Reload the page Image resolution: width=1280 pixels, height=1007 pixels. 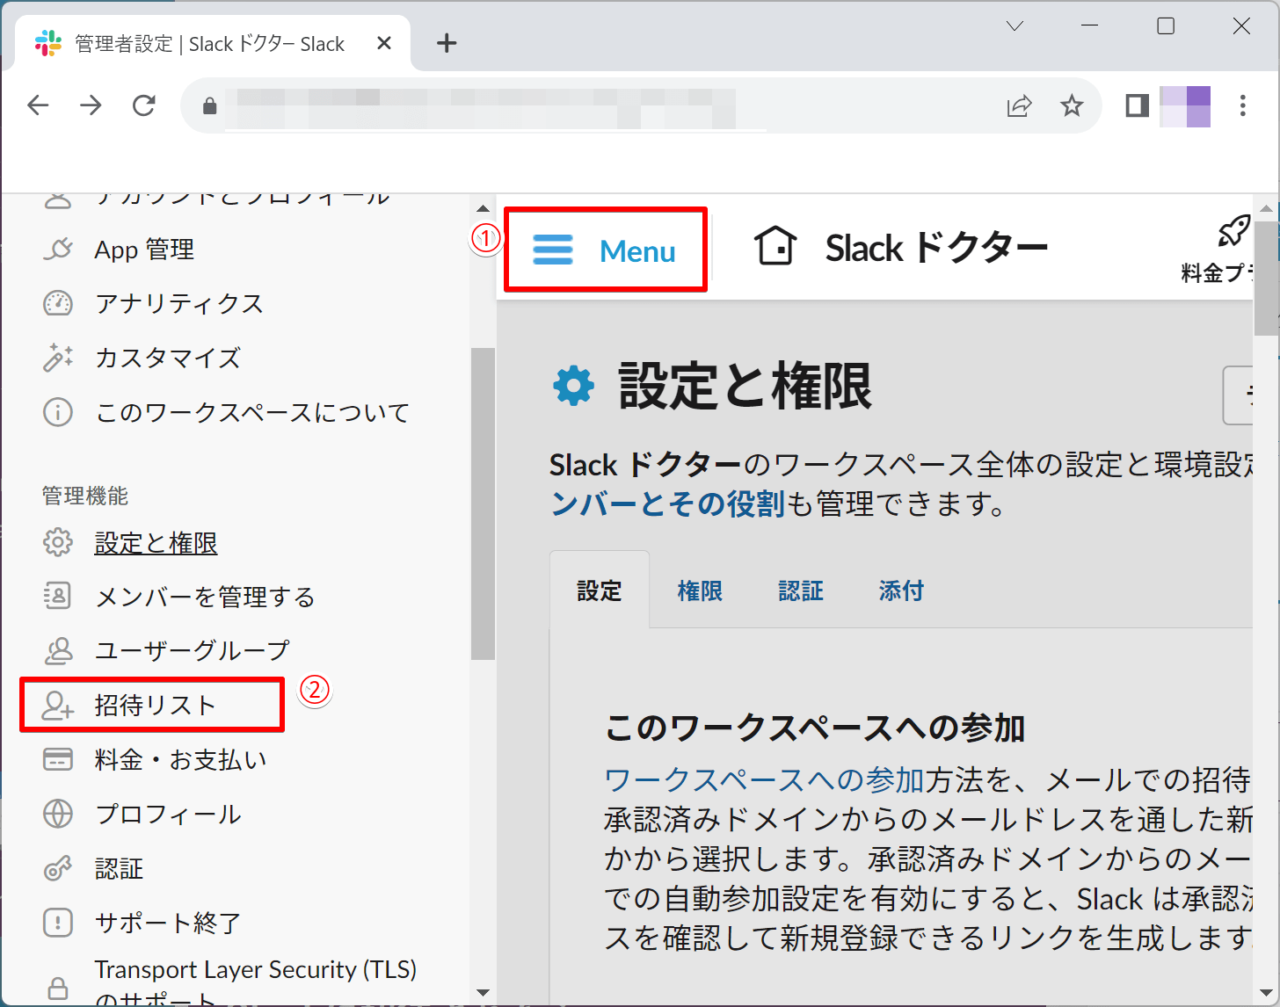[x=144, y=105]
